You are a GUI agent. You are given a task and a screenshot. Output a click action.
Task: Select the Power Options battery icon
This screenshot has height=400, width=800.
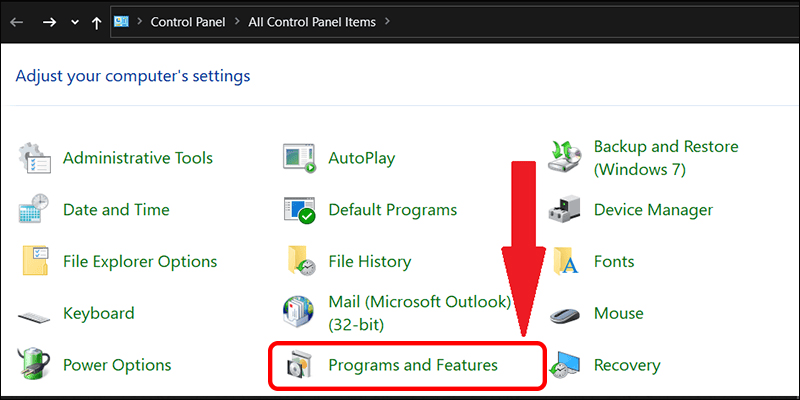(36, 365)
